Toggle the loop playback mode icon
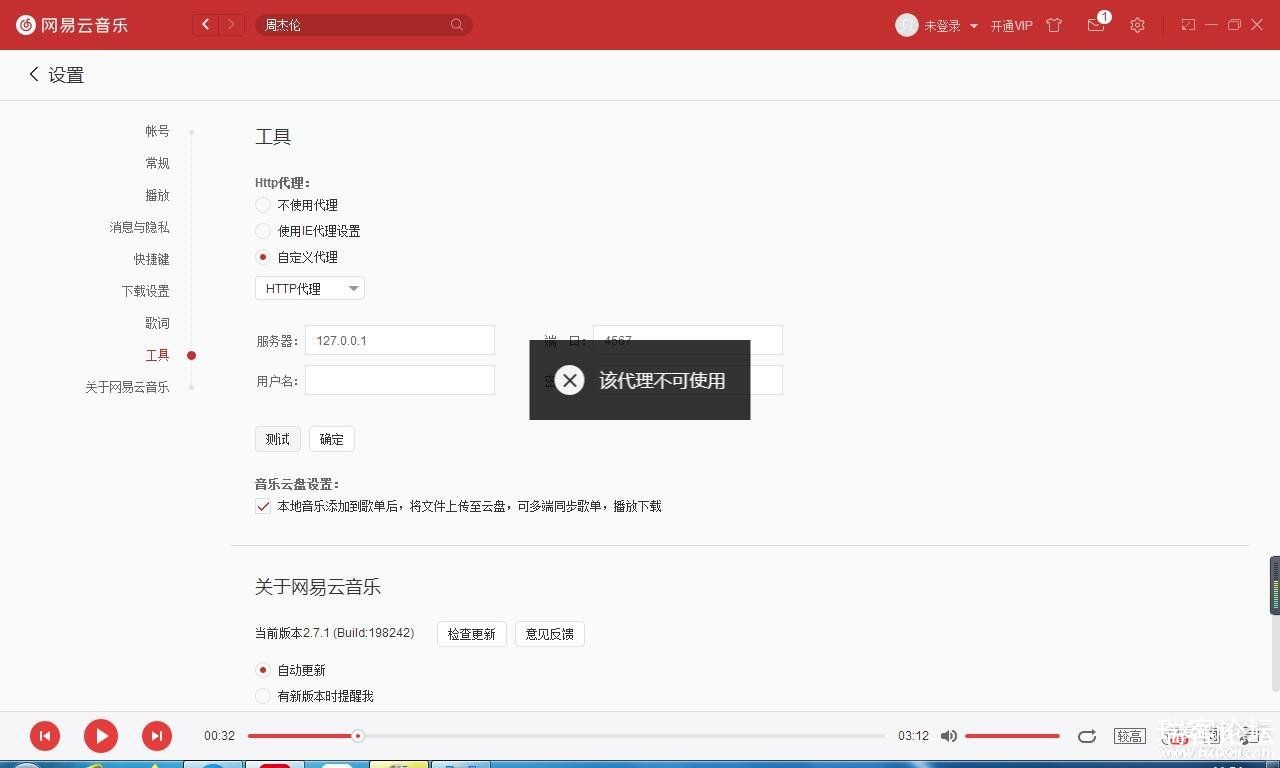 coord(1087,736)
